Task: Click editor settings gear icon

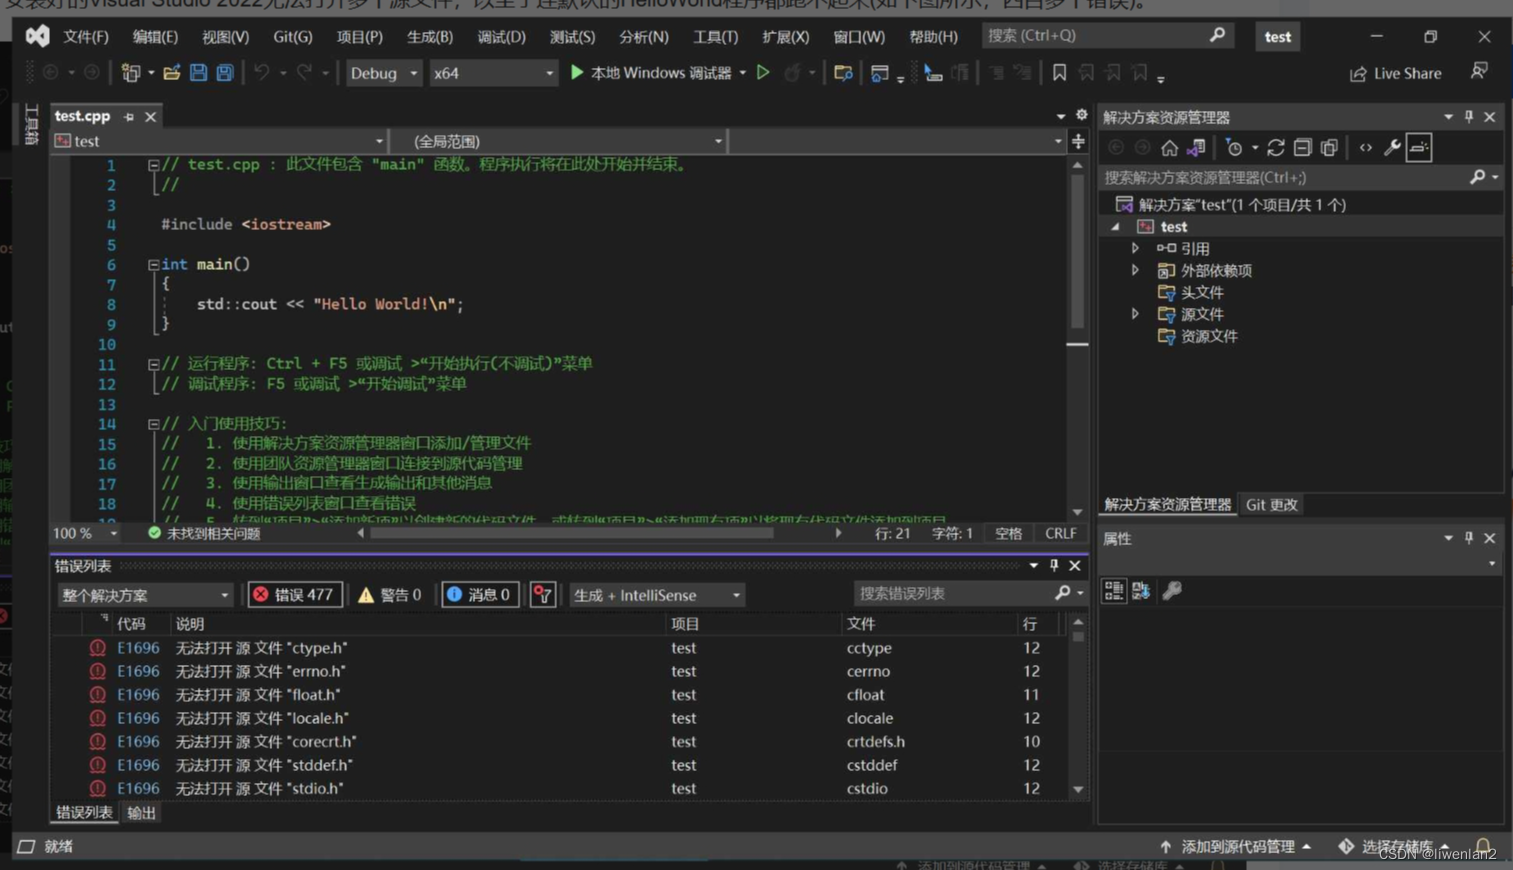Action: 1081,115
